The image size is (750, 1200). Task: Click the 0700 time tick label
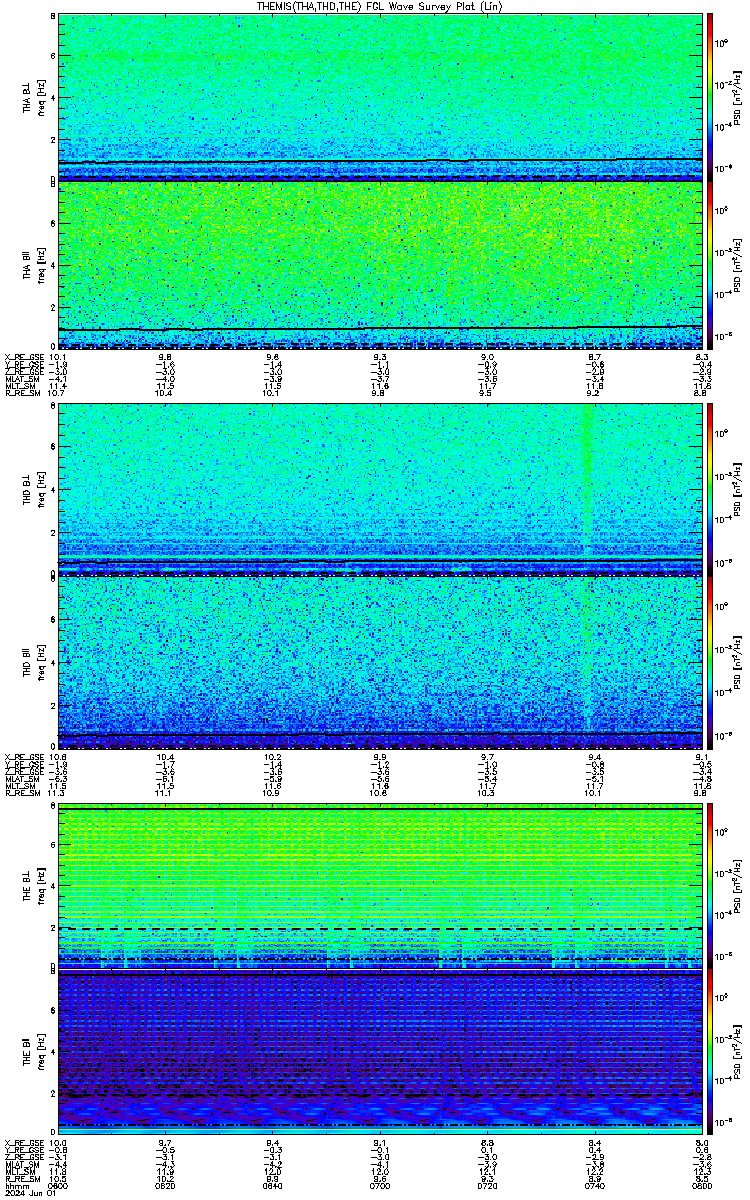click(381, 1185)
